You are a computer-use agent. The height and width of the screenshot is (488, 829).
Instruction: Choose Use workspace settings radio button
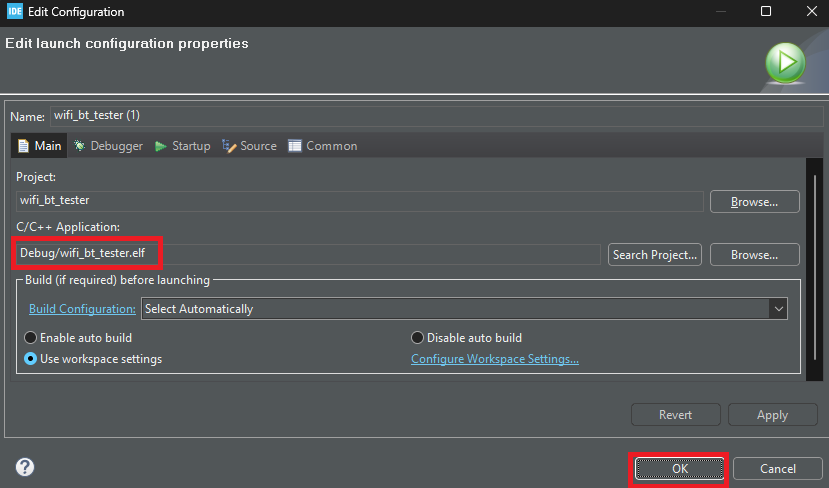pos(31,359)
